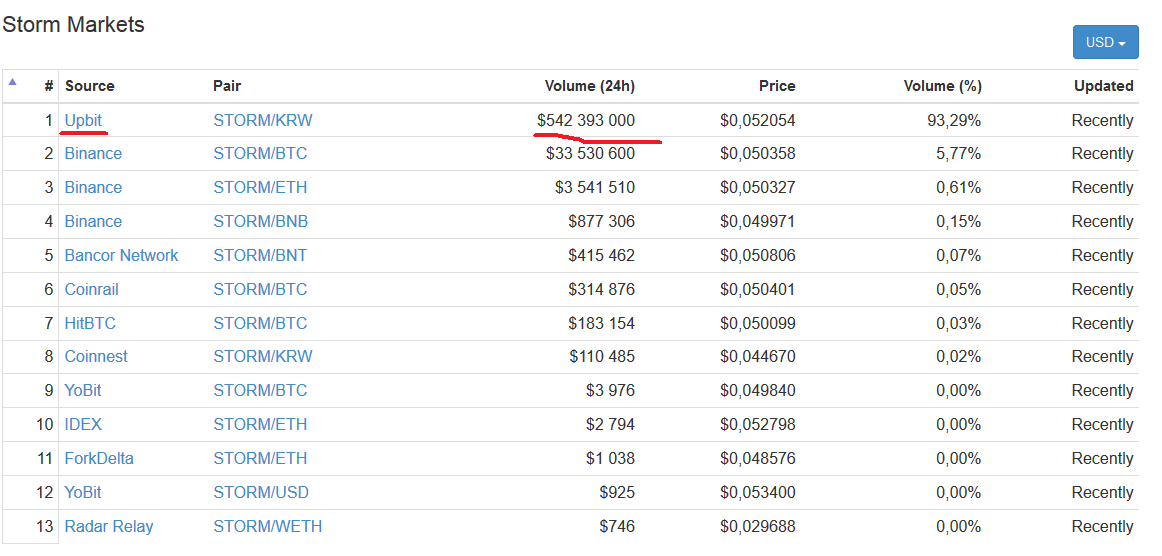Select the price $0,050358
This screenshot has height=556, width=1162.
point(758,153)
